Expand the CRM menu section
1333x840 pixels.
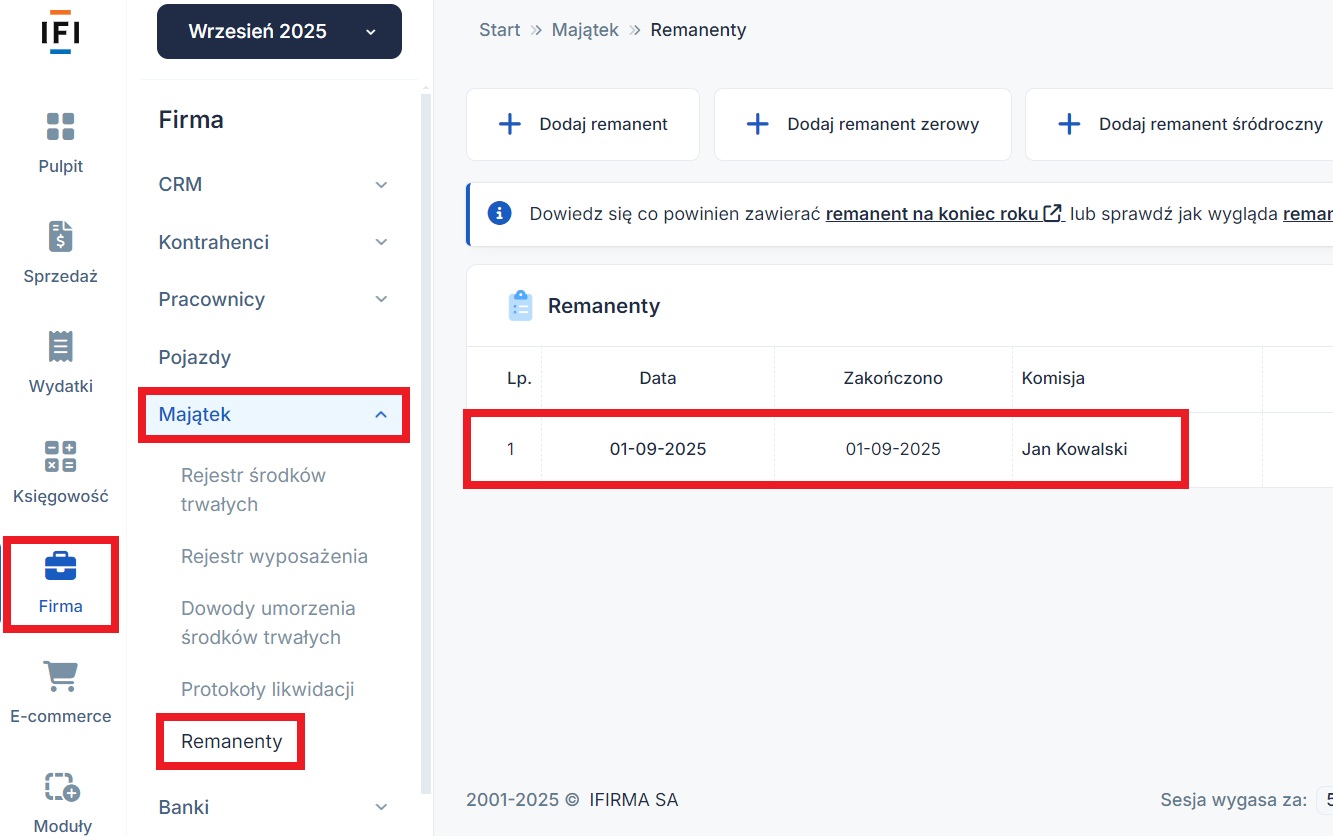[274, 185]
